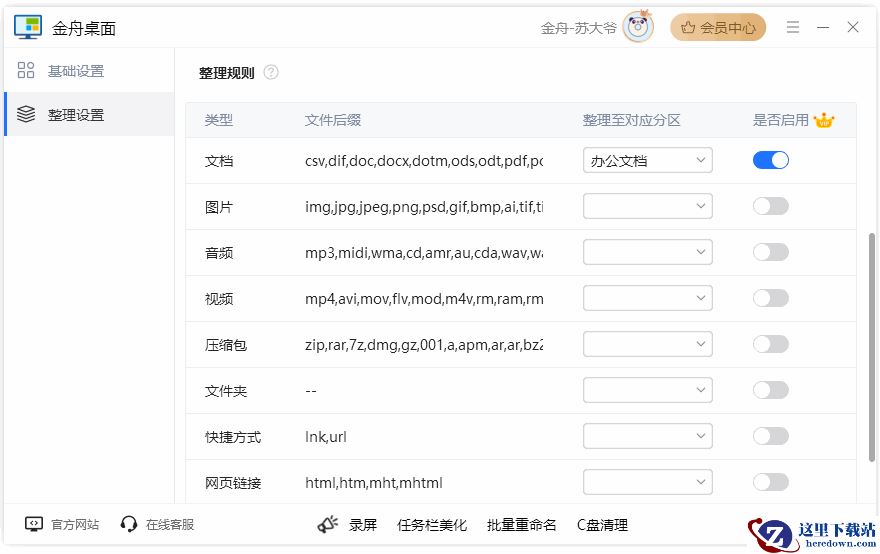Viewport: 880px width, 554px height.
Task: Enable the 压缩包 rule toggle
Action: coord(771,344)
